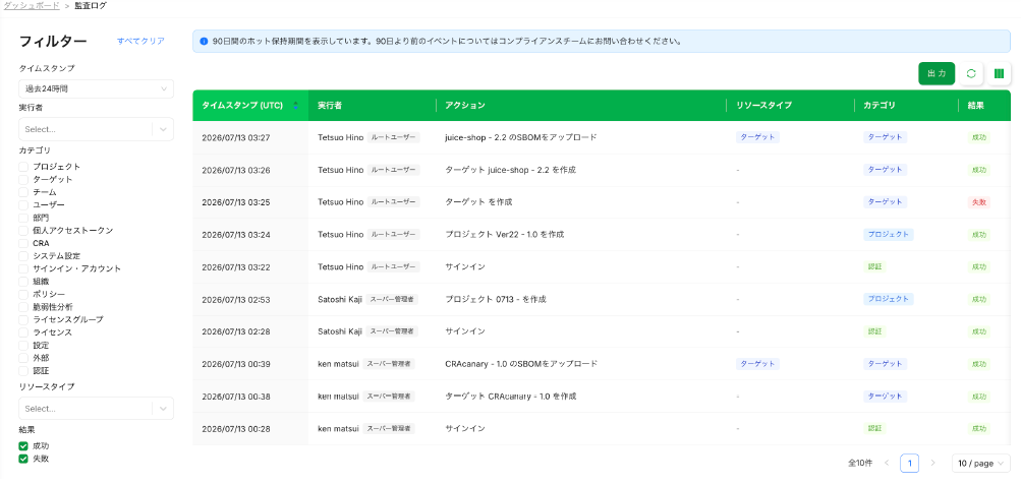Check the プロジェクト category checkbox
The image size is (1021, 485).
[23, 167]
